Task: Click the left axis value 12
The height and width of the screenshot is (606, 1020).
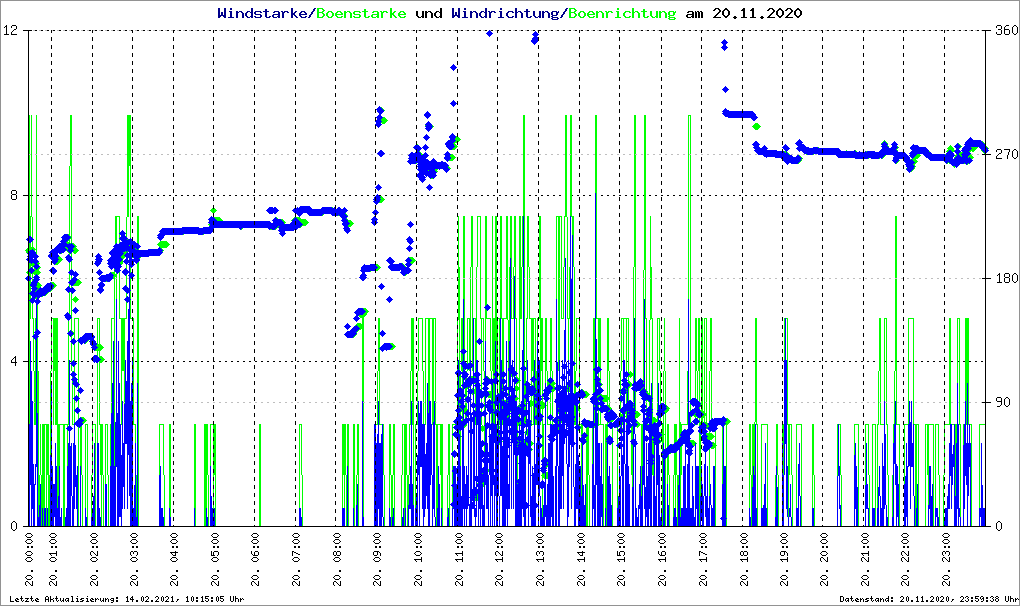Action: (x=12, y=31)
